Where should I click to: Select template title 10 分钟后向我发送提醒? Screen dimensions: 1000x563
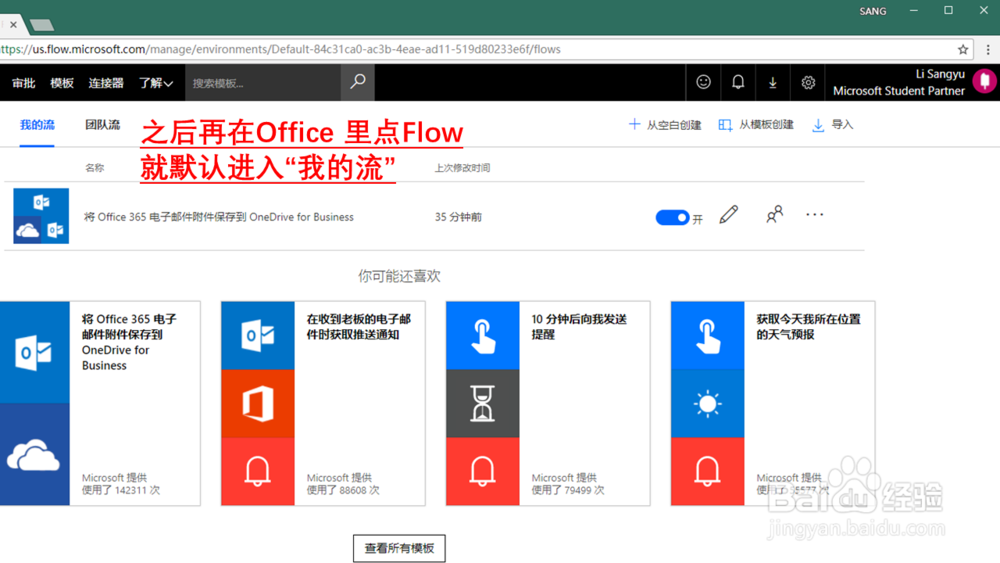[x=579, y=326]
